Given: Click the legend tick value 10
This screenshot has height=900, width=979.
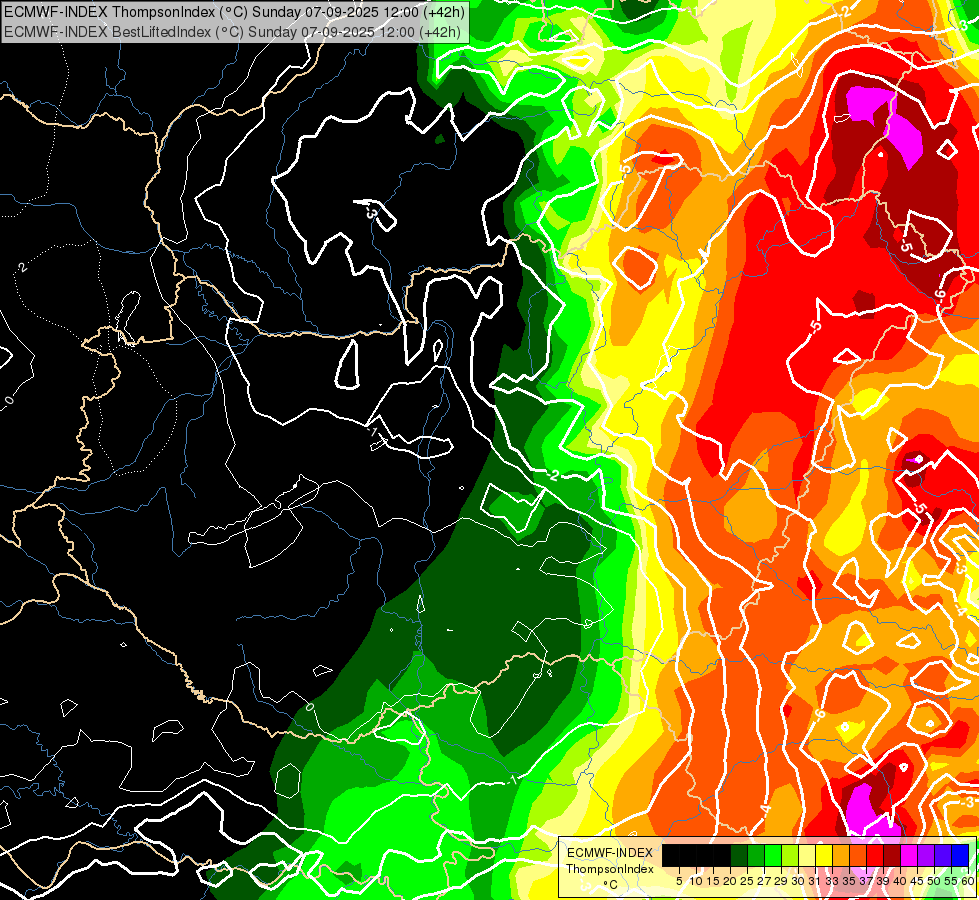Looking at the screenshot, I should coord(696,881).
